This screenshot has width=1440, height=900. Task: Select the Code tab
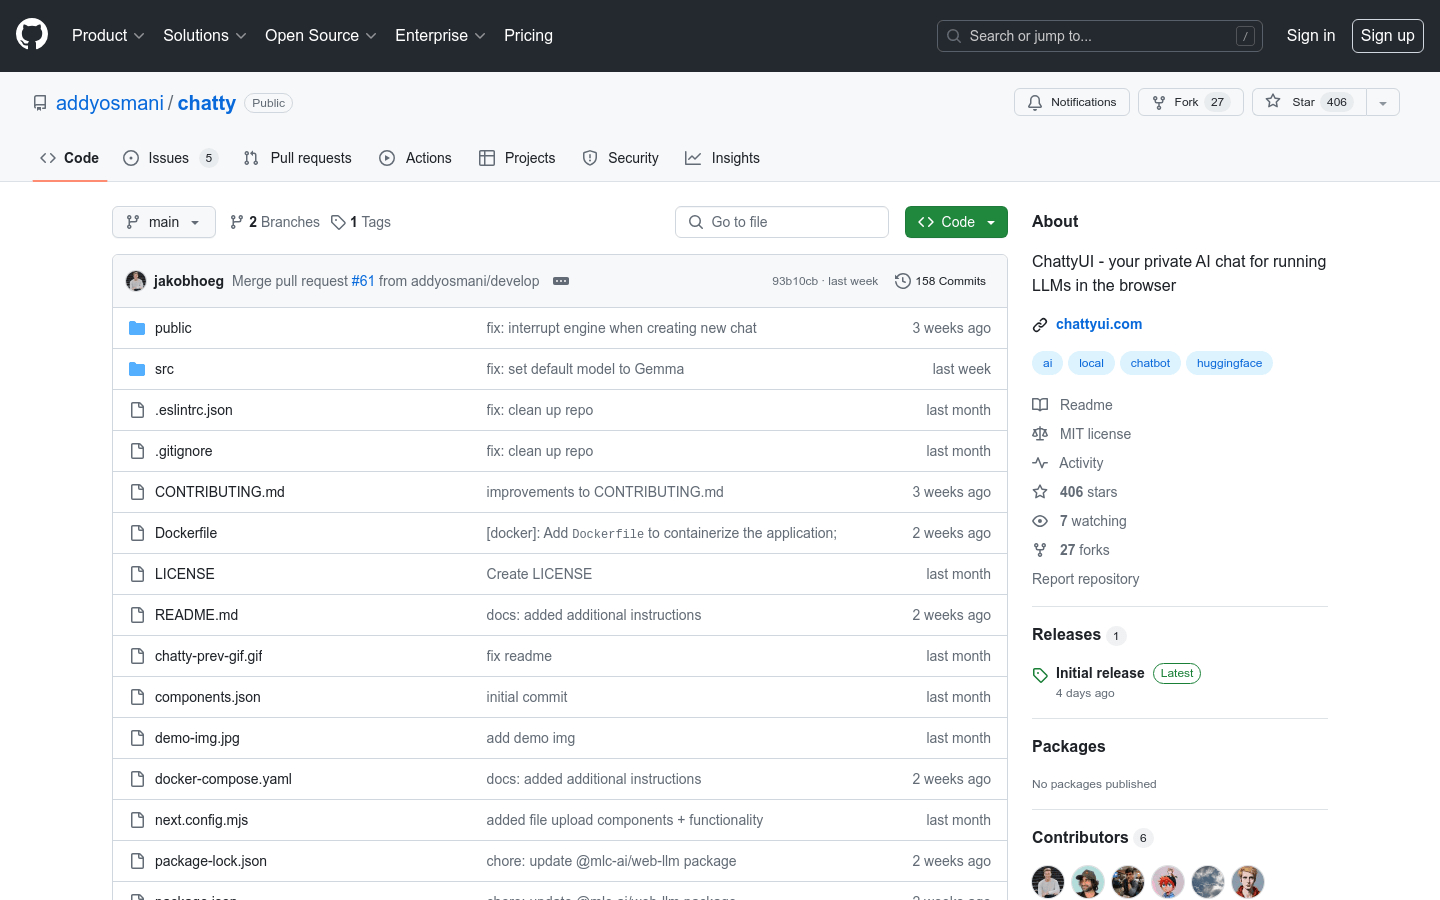point(70,158)
